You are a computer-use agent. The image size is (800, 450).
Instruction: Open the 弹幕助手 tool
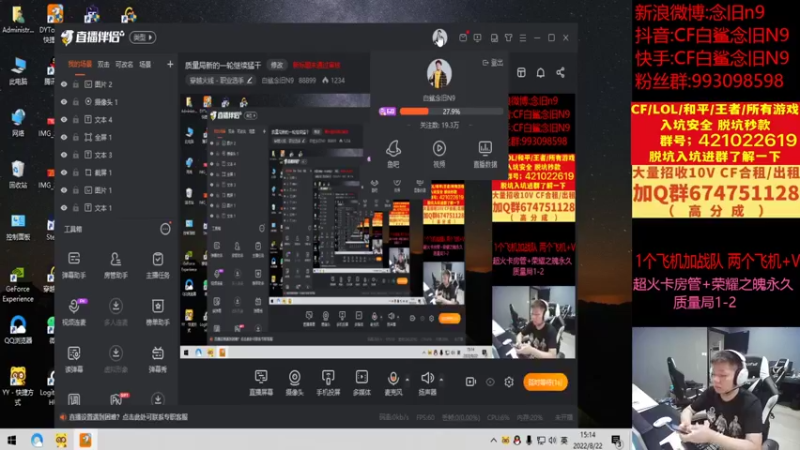pyautogui.click(x=74, y=264)
